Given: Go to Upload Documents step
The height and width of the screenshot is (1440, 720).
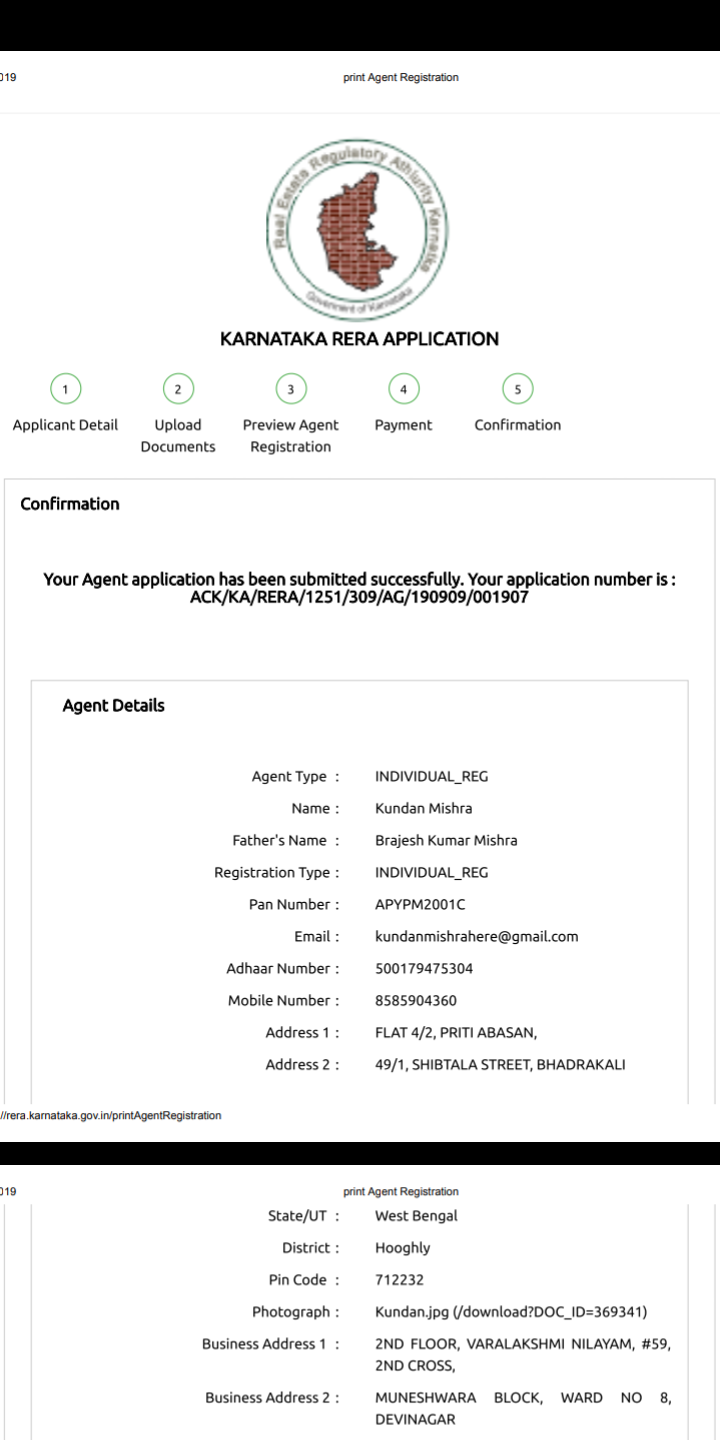Looking at the screenshot, I should pos(178,436).
